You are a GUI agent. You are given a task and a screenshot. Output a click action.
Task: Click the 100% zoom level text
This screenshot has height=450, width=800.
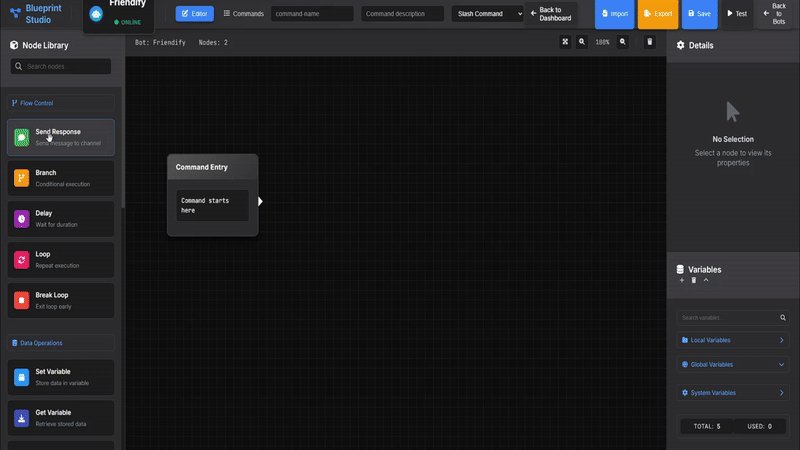602,42
